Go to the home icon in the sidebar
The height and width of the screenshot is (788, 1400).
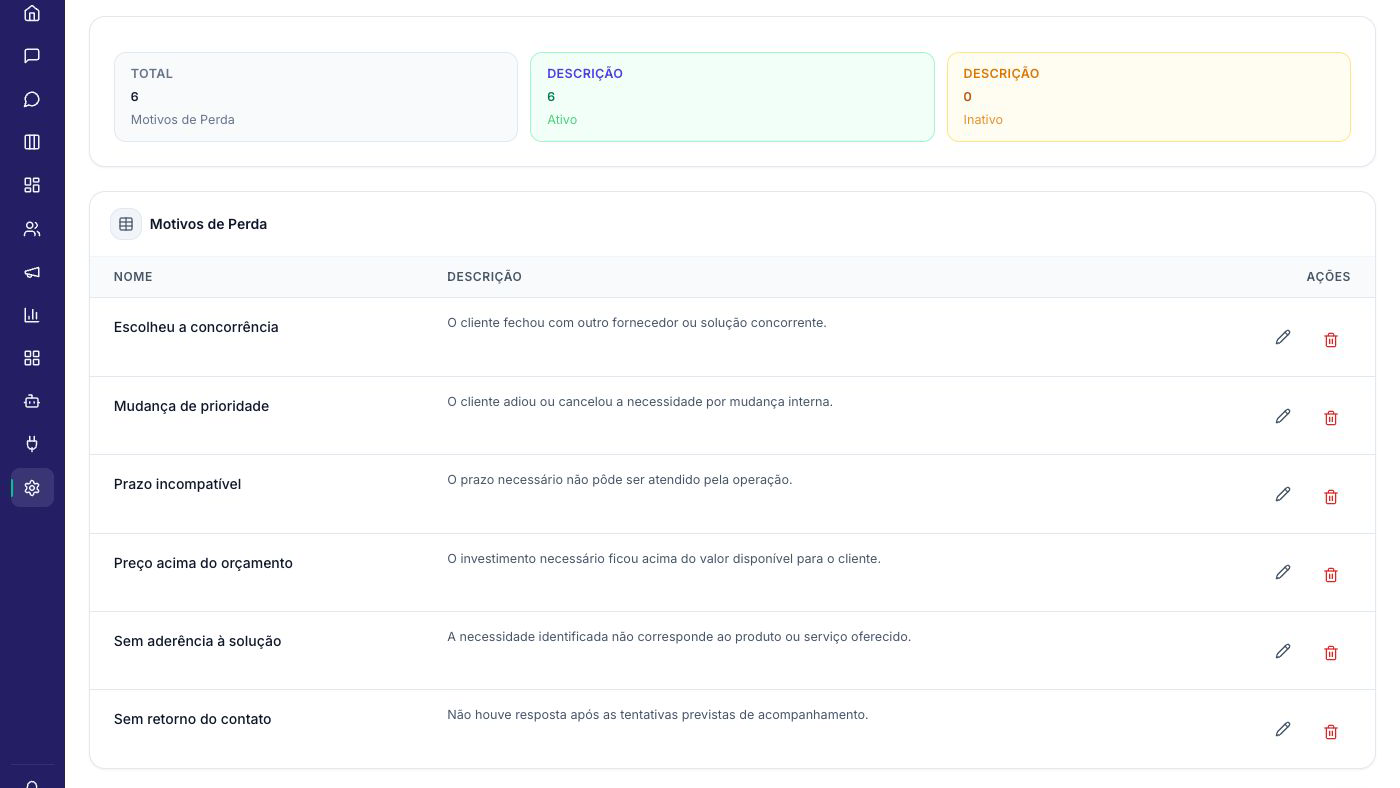point(32,13)
